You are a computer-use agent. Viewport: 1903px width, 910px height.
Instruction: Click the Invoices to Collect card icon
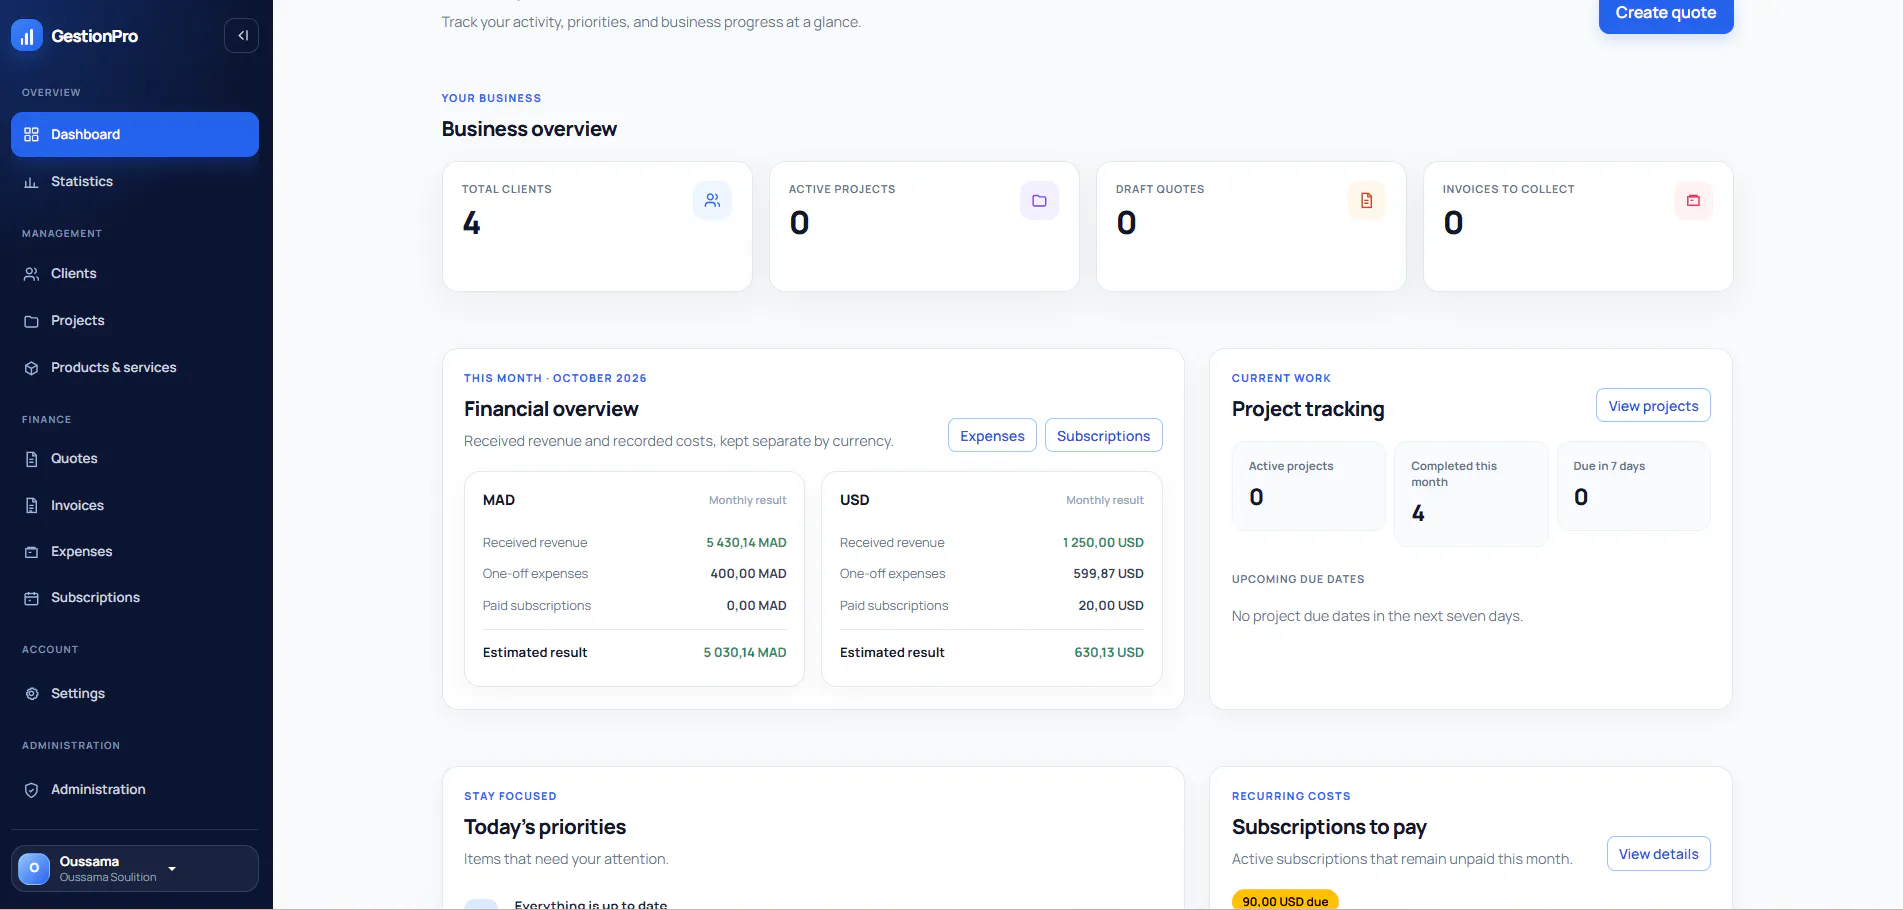pyautogui.click(x=1693, y=201)
